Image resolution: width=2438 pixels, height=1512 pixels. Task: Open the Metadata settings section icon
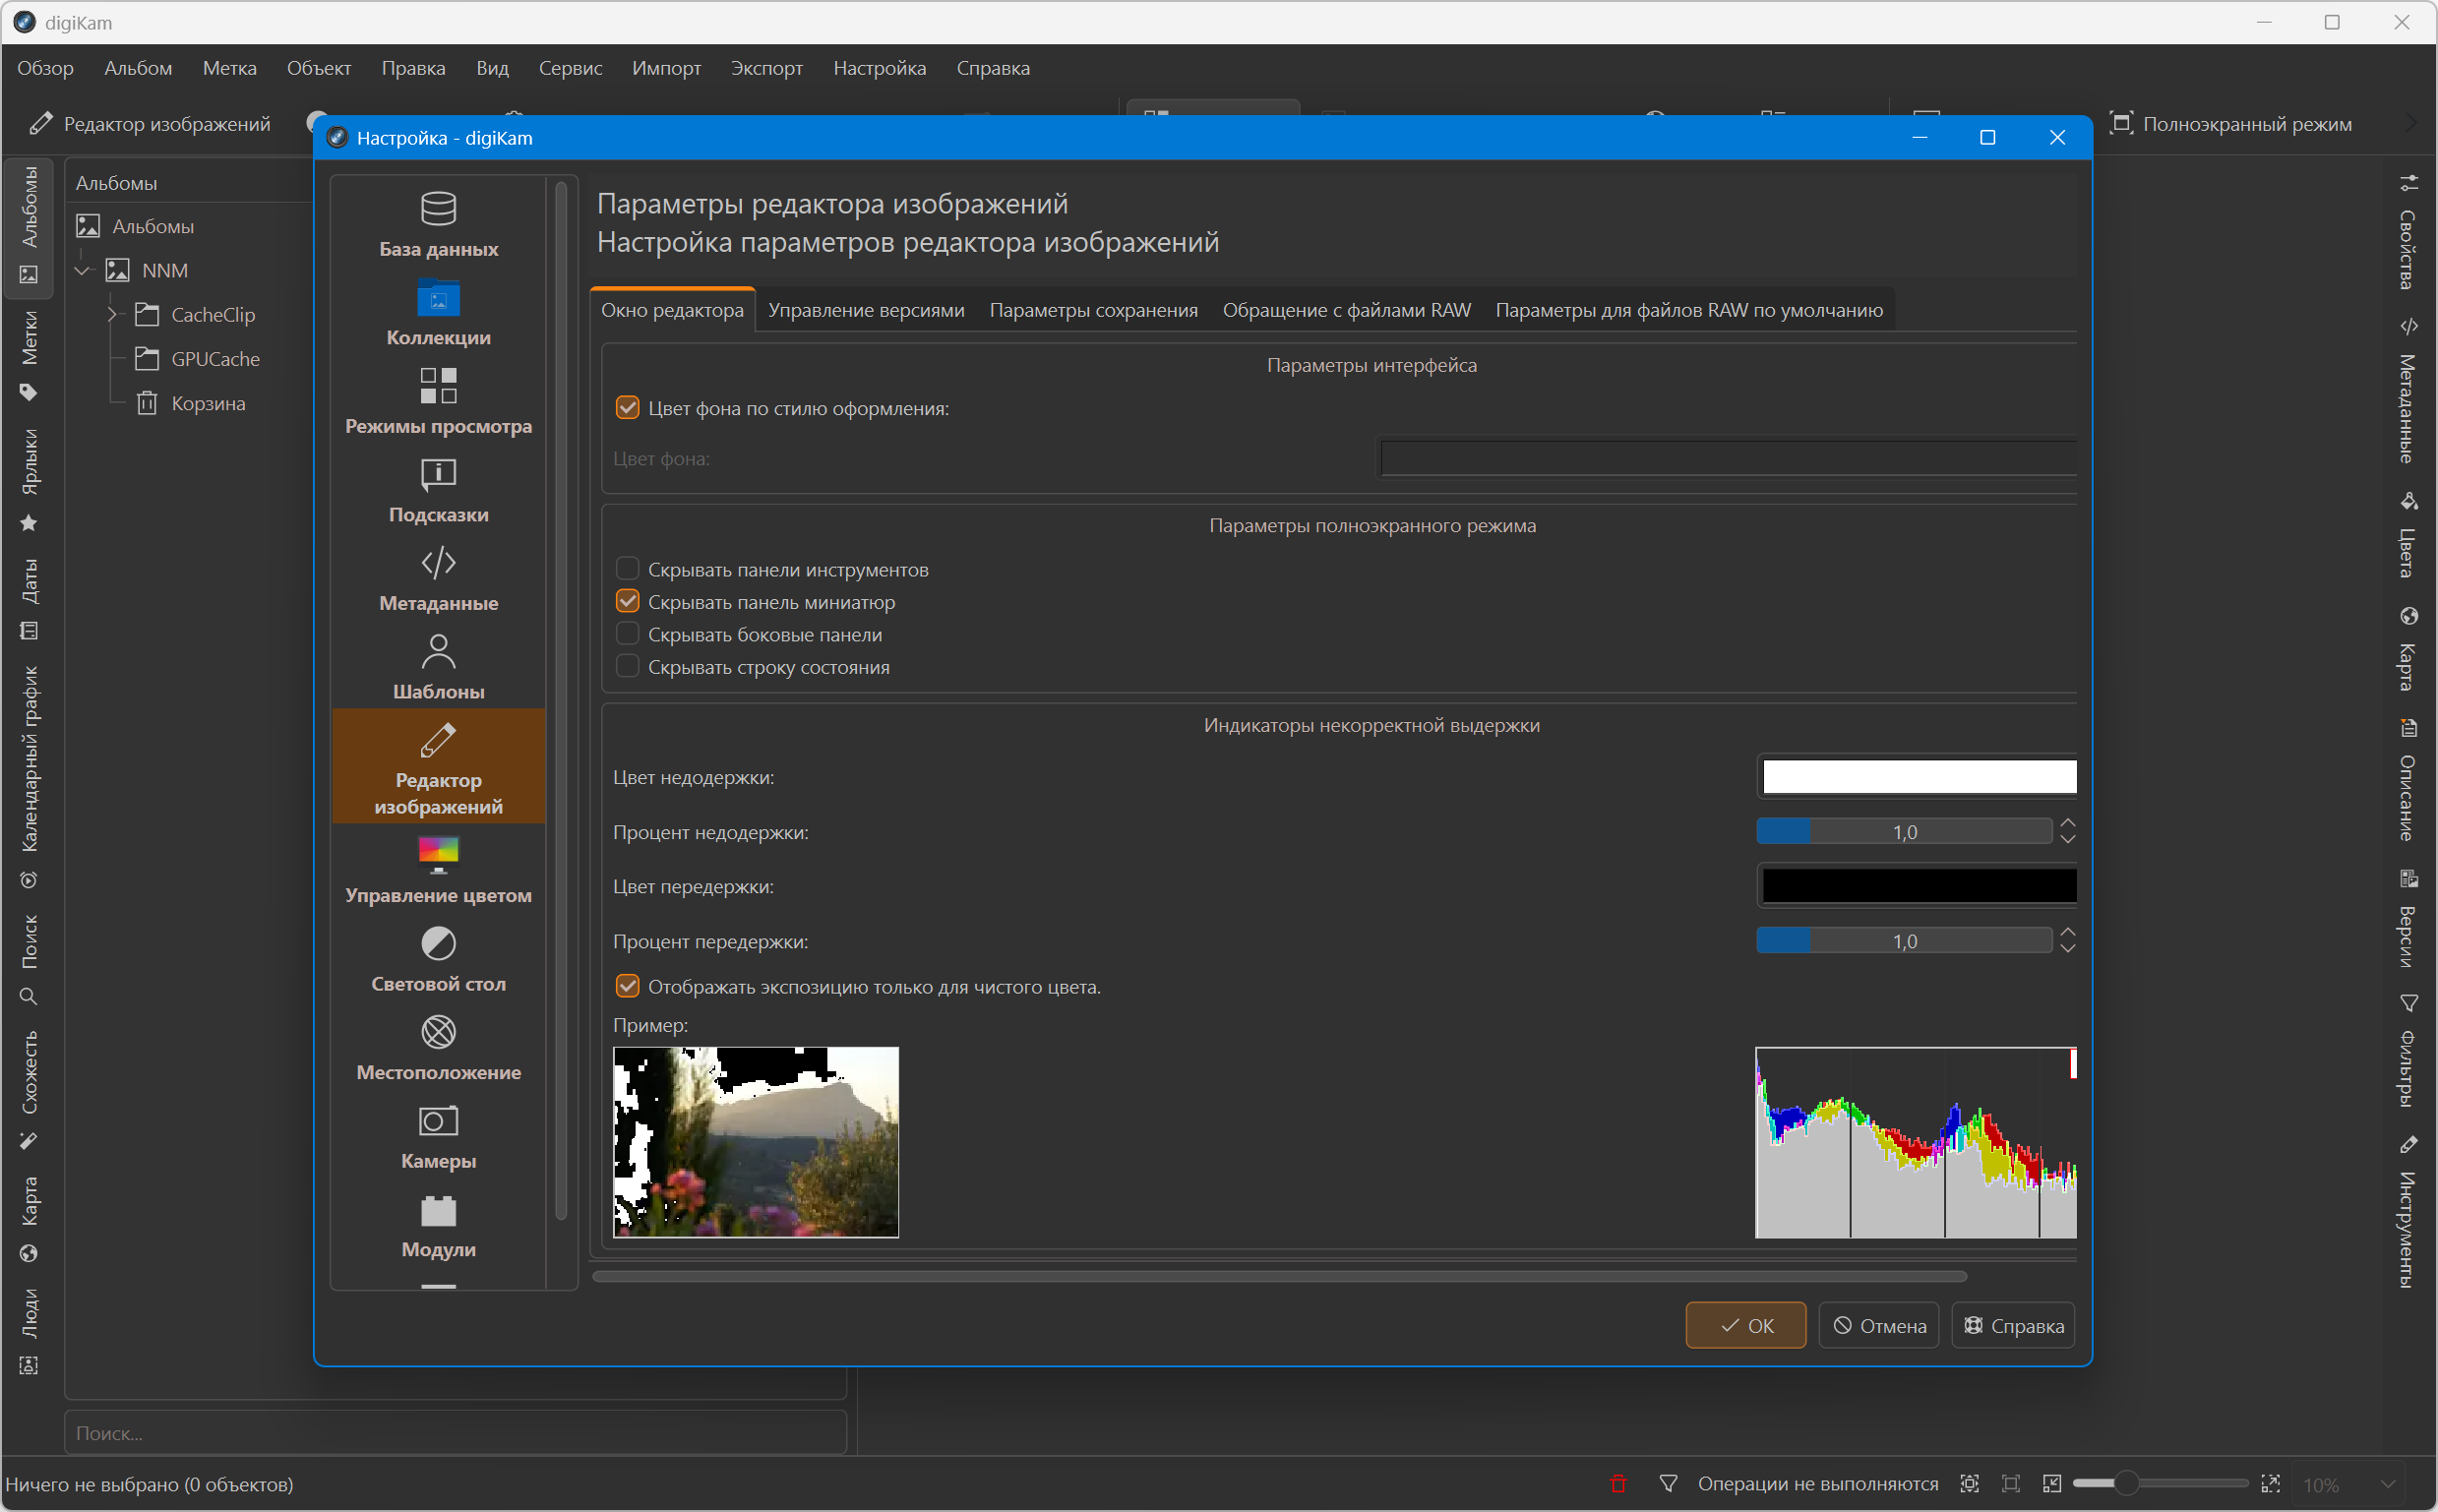click(x=438, y=563)
